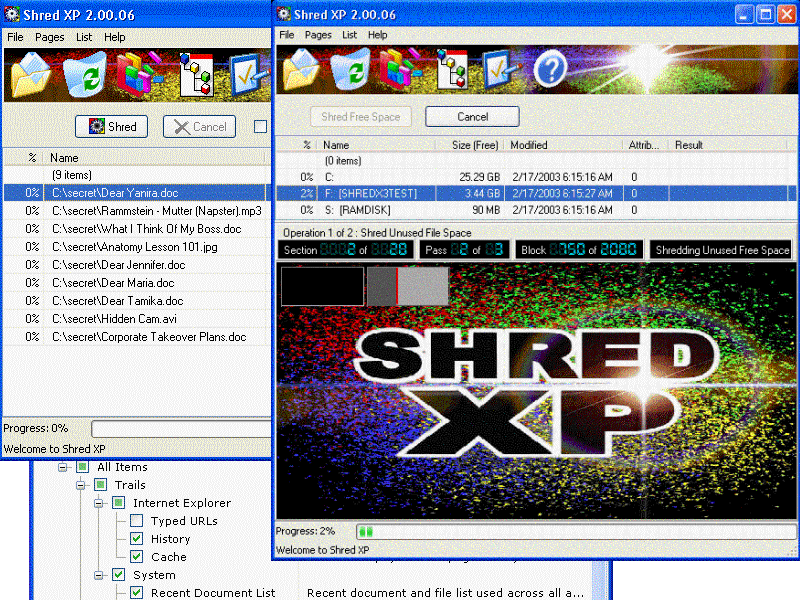Select the Anatomy Lesson 101.jpg file
The width and height of the screenshot is (800, 600).
tap(137, 247)
